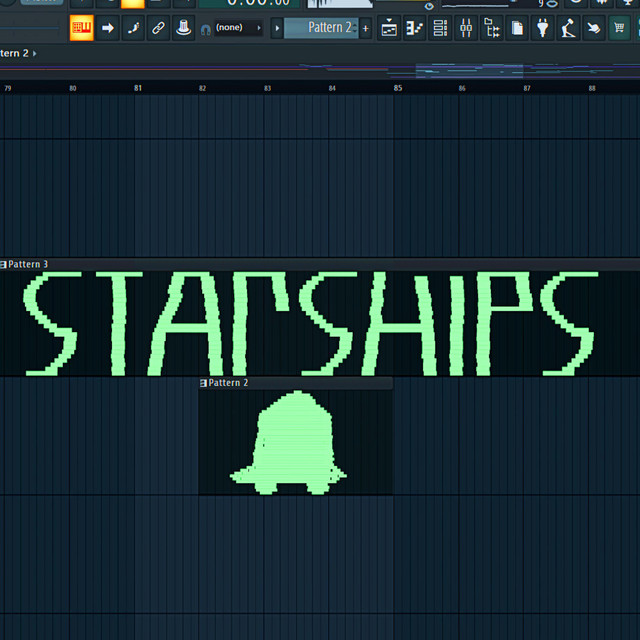Open the shopping cart content library
640x640 pixels.
(620, 28)
